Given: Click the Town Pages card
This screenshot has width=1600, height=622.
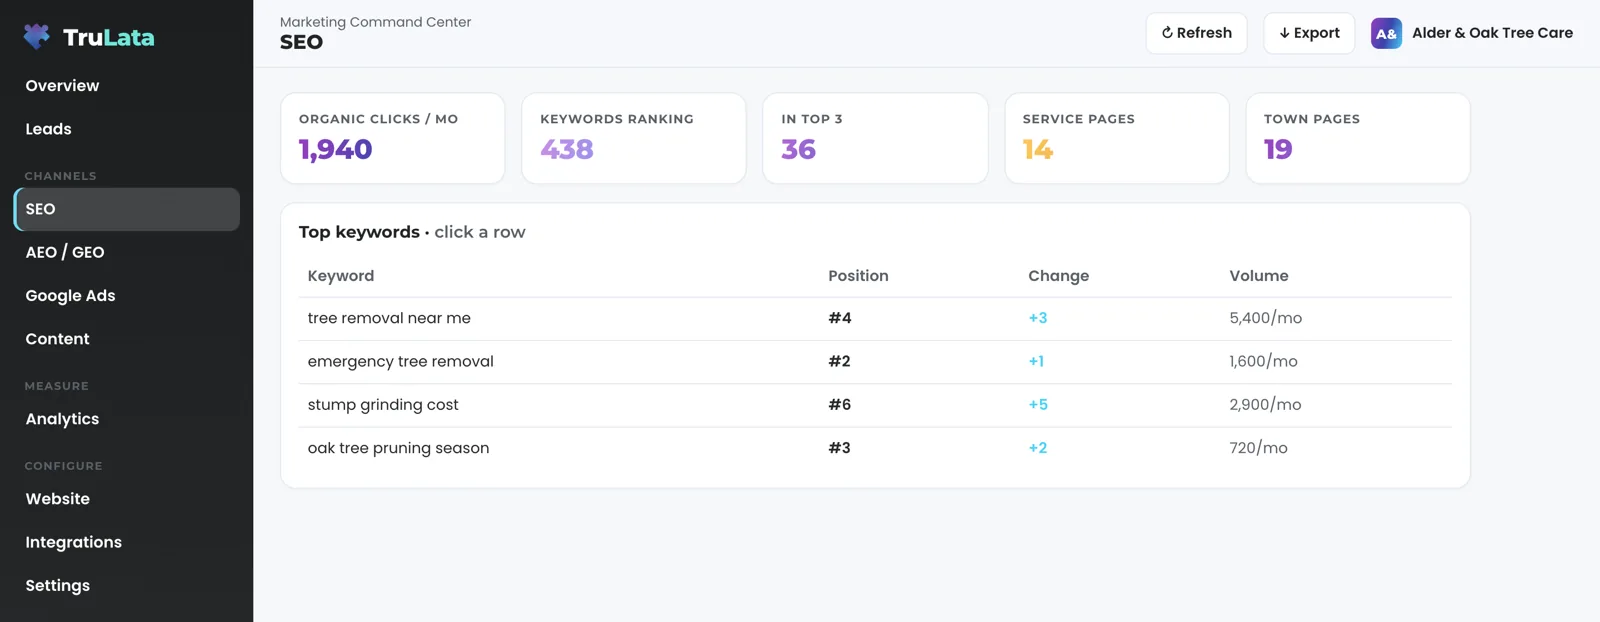Looking at the screenshot, I should coord(1358,138).
